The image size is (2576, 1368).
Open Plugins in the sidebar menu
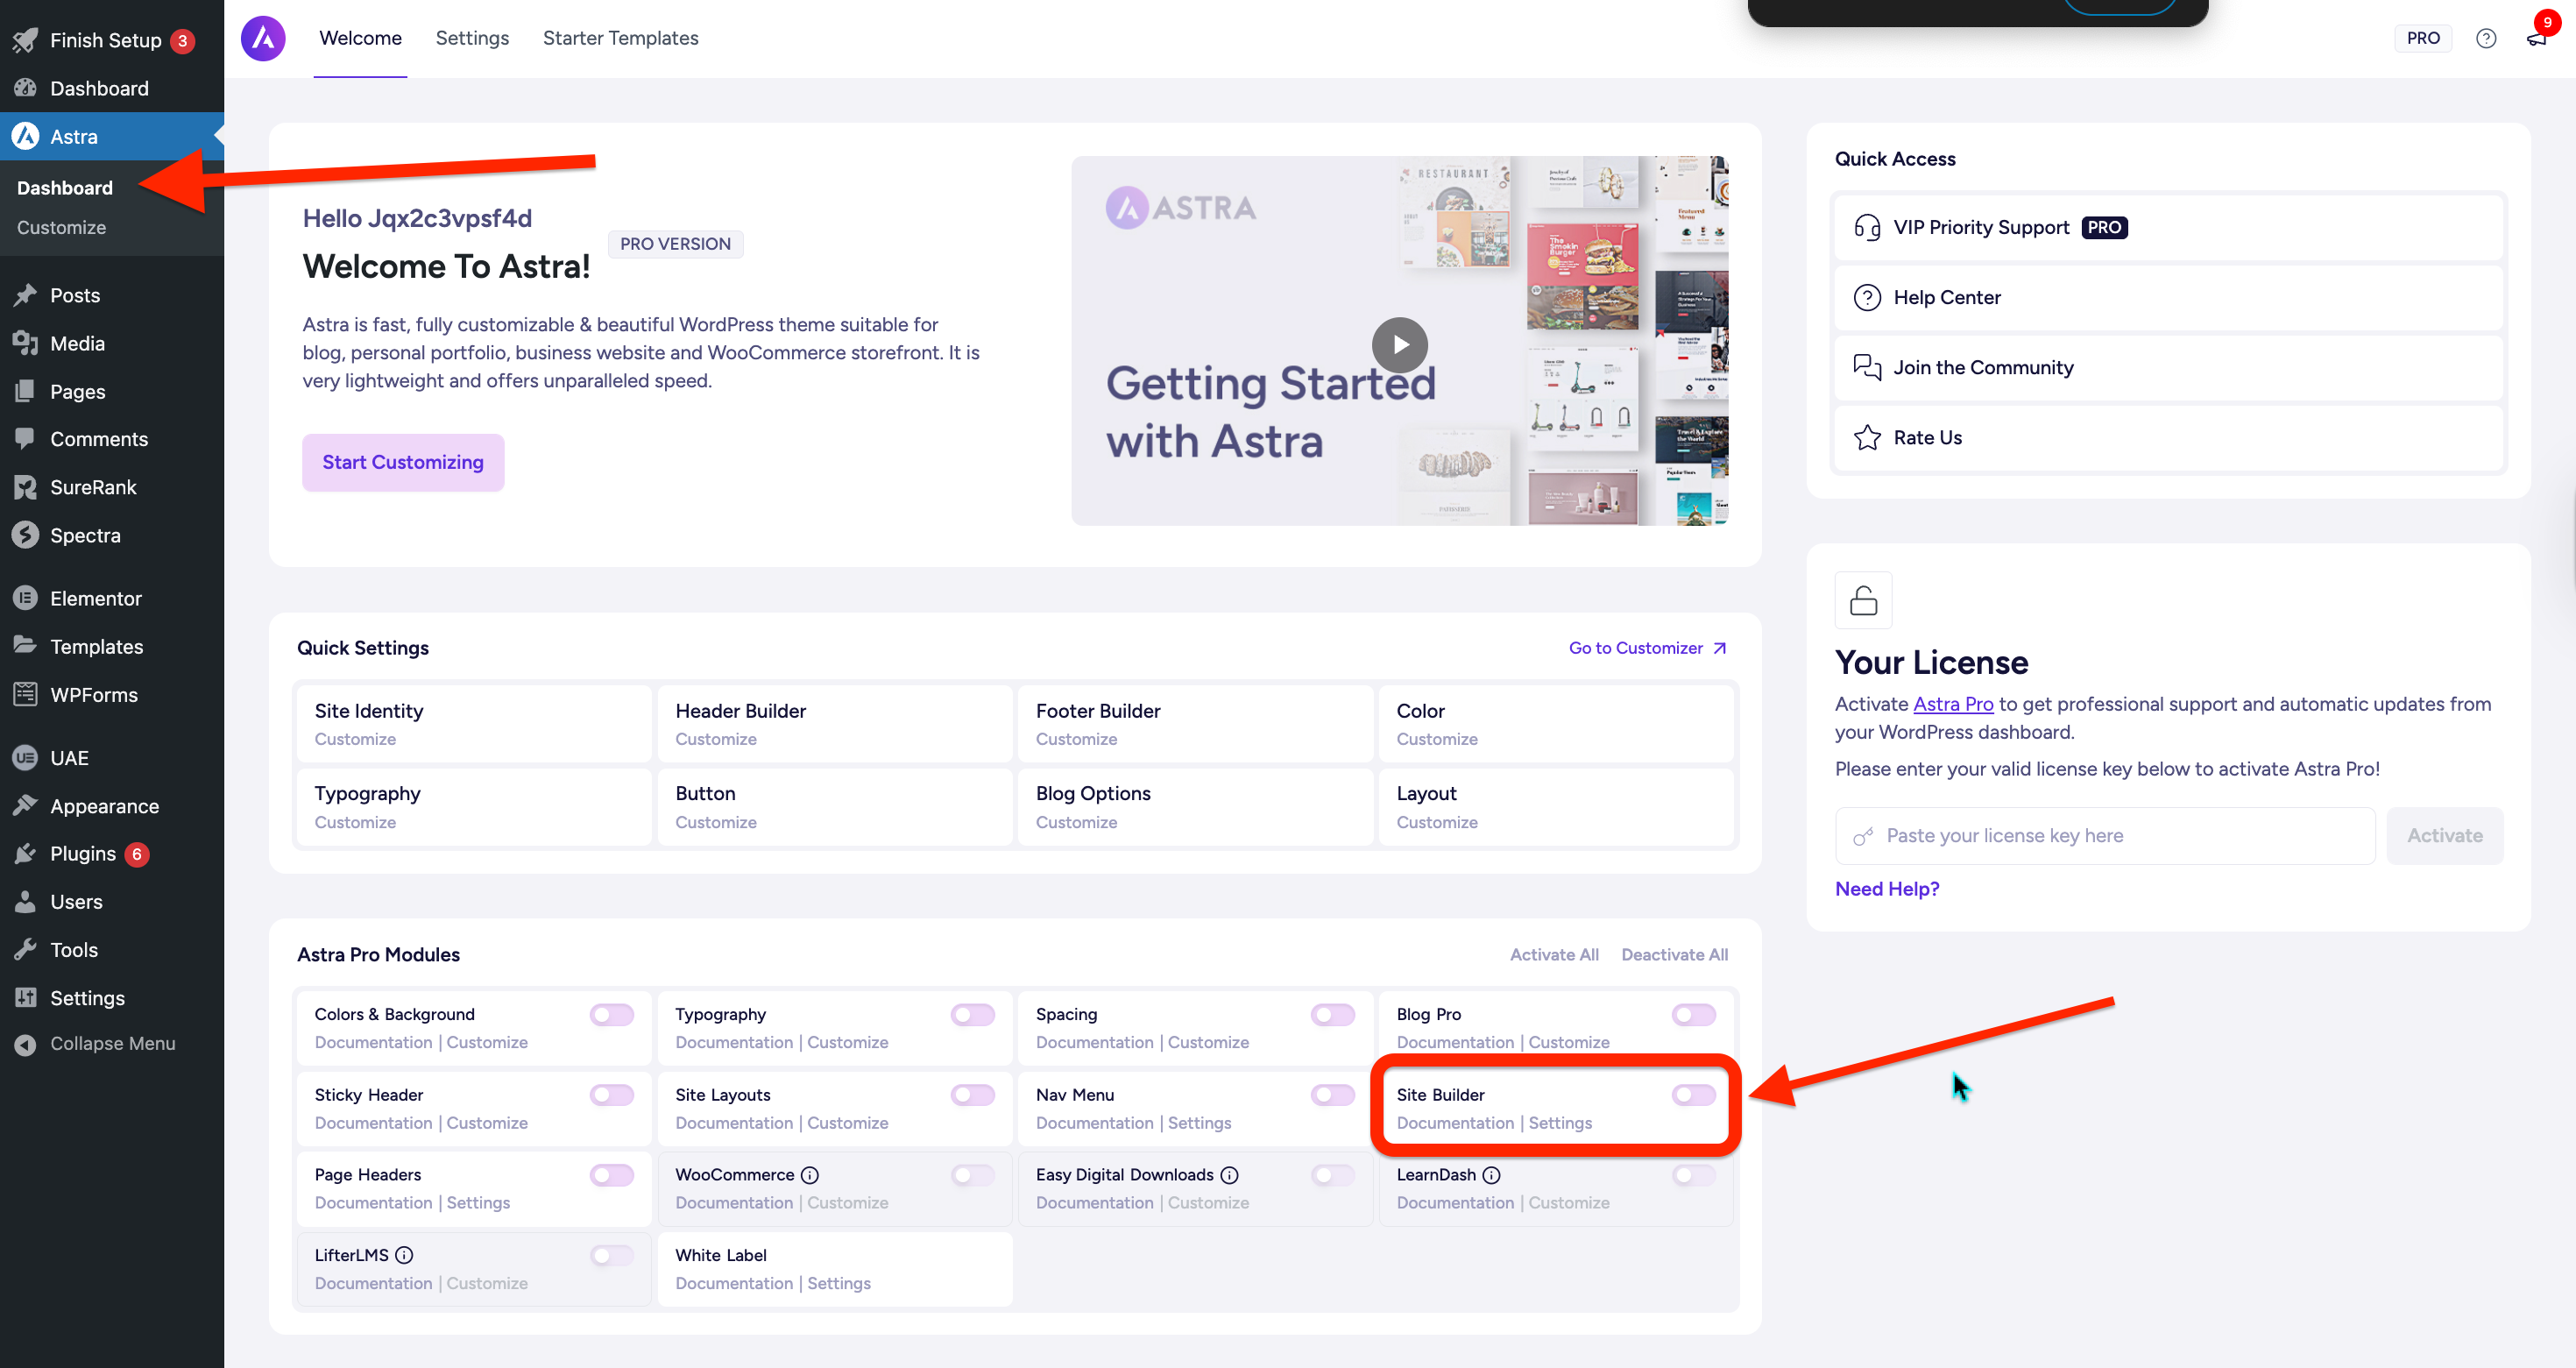click(x=83, y=854)
